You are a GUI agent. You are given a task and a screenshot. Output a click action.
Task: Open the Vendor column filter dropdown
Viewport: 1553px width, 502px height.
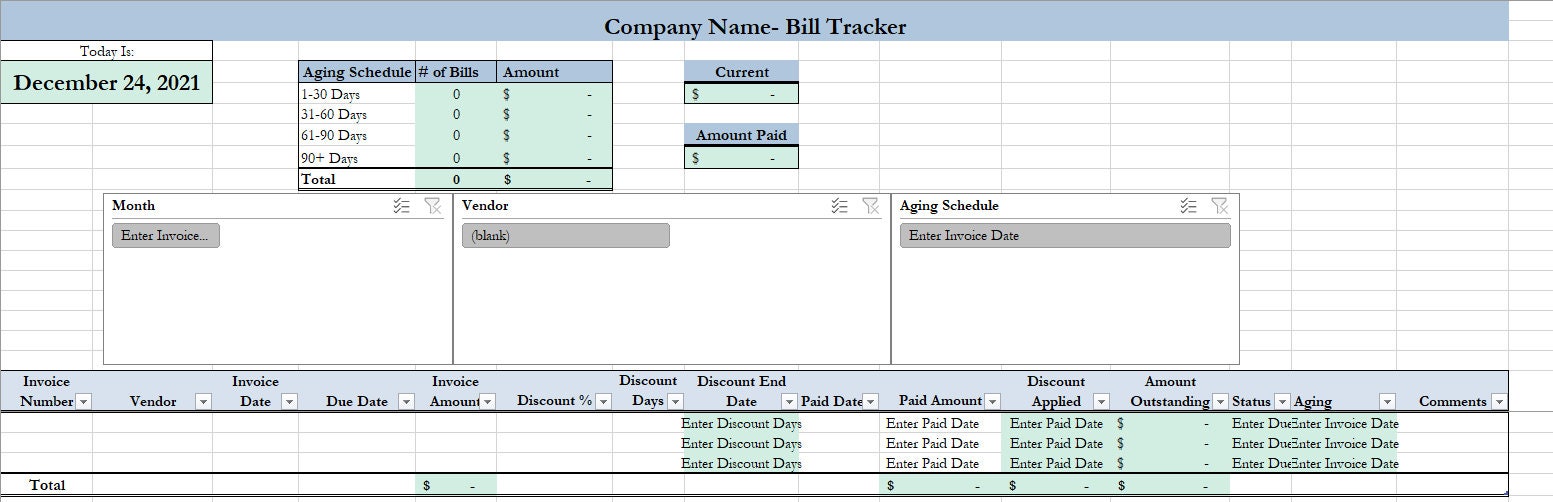(x=203, y=402)
